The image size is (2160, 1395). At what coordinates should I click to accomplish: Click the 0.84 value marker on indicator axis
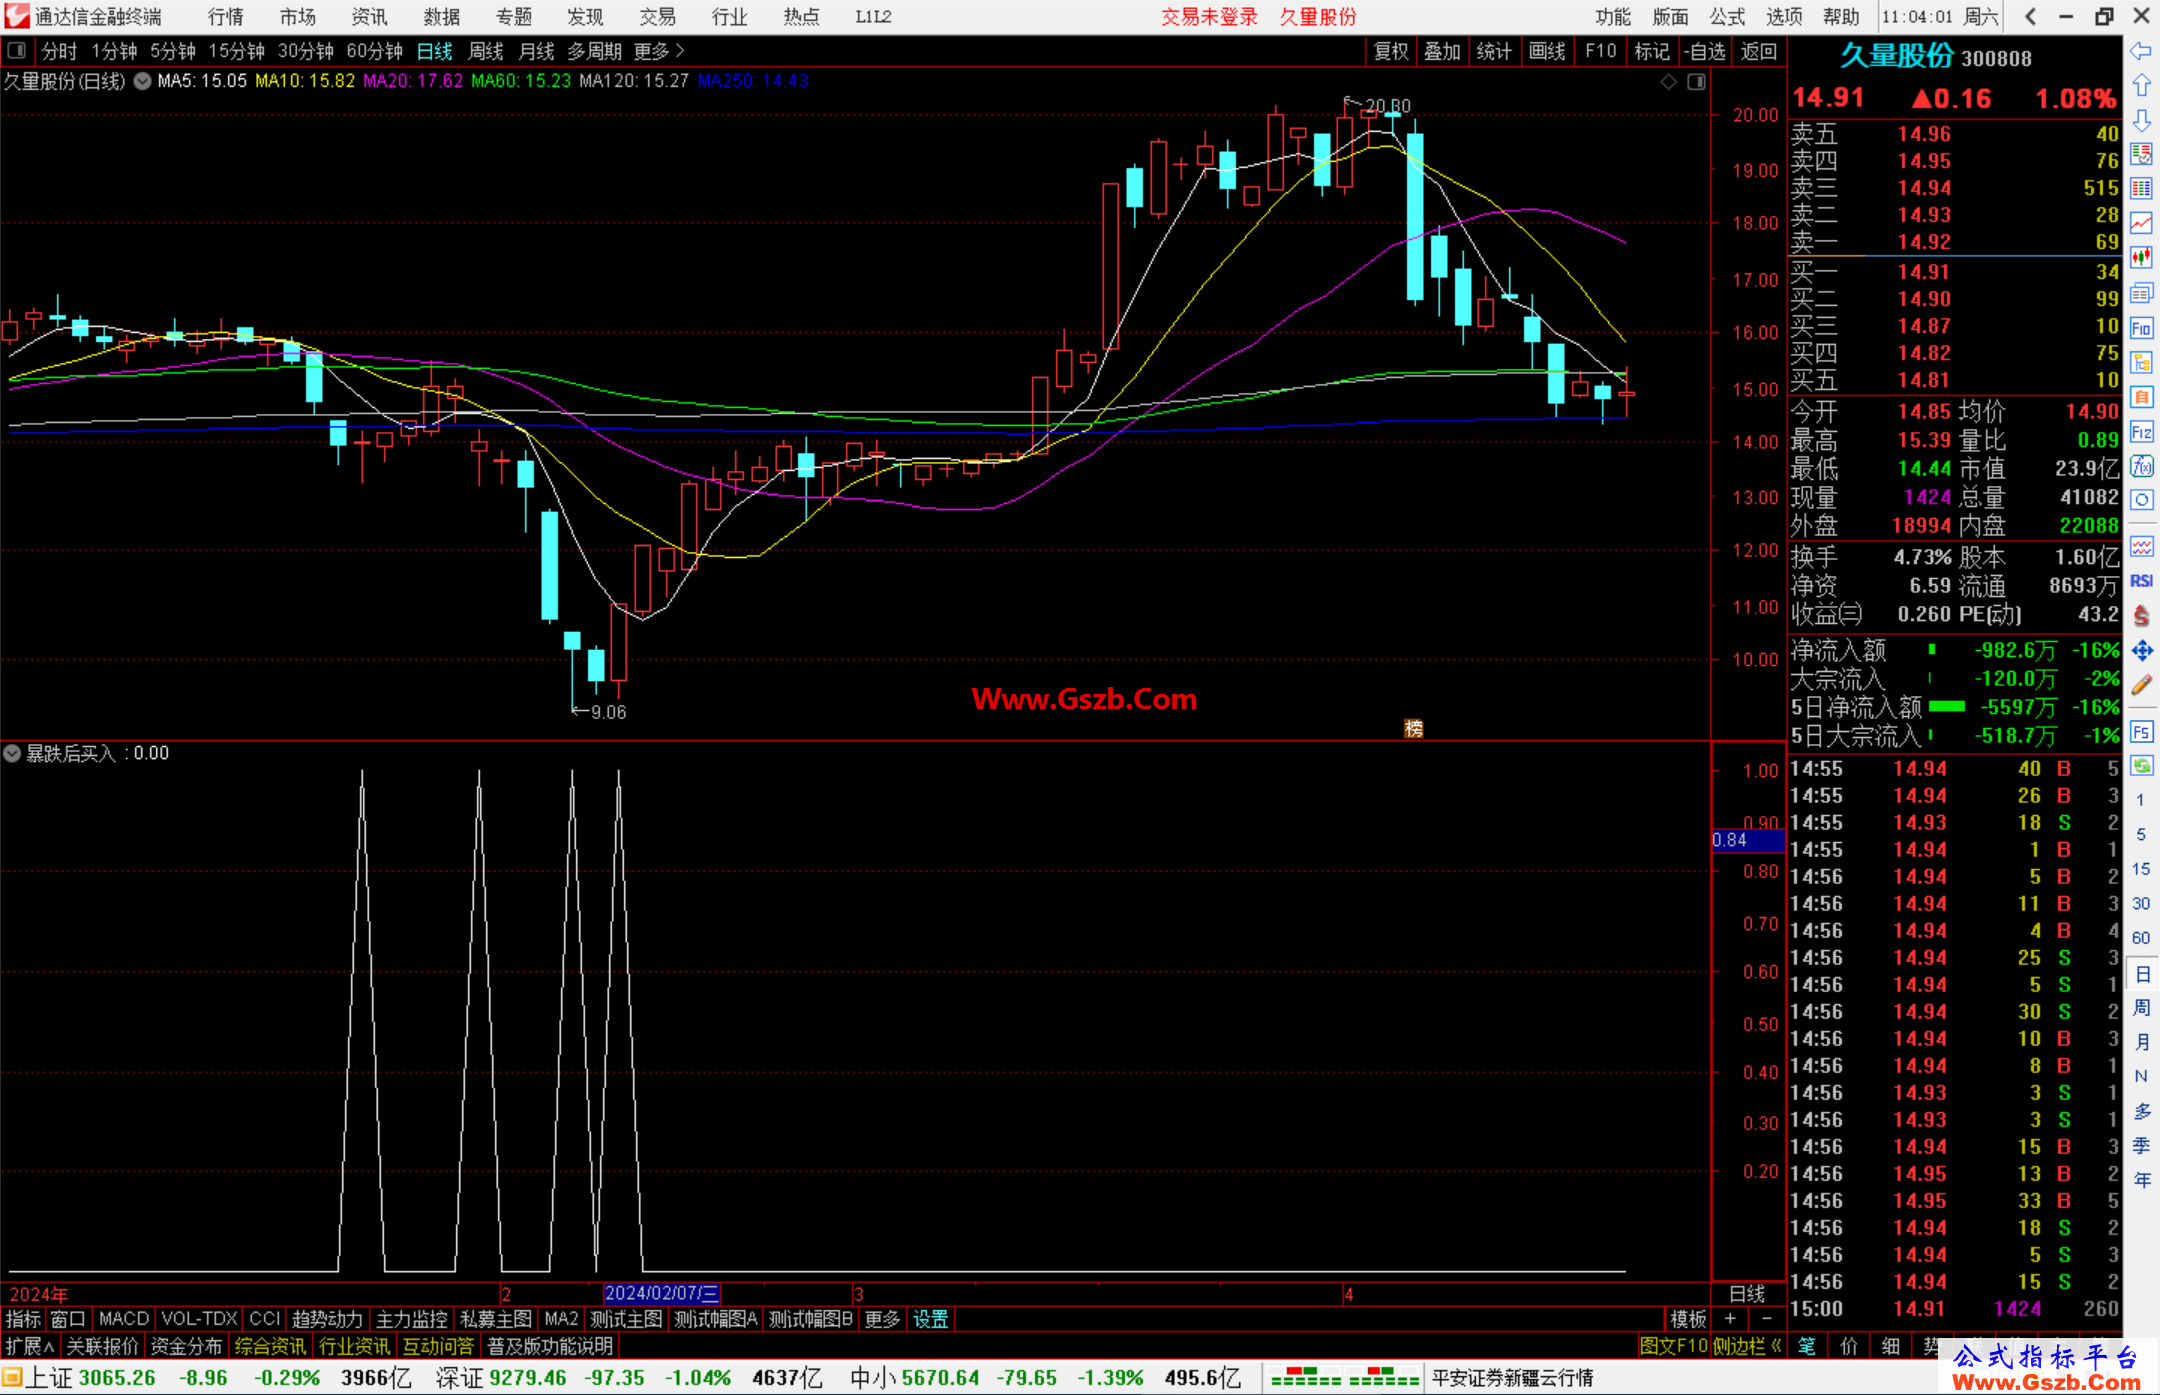pyautogui.click(x=1747, y=840)
